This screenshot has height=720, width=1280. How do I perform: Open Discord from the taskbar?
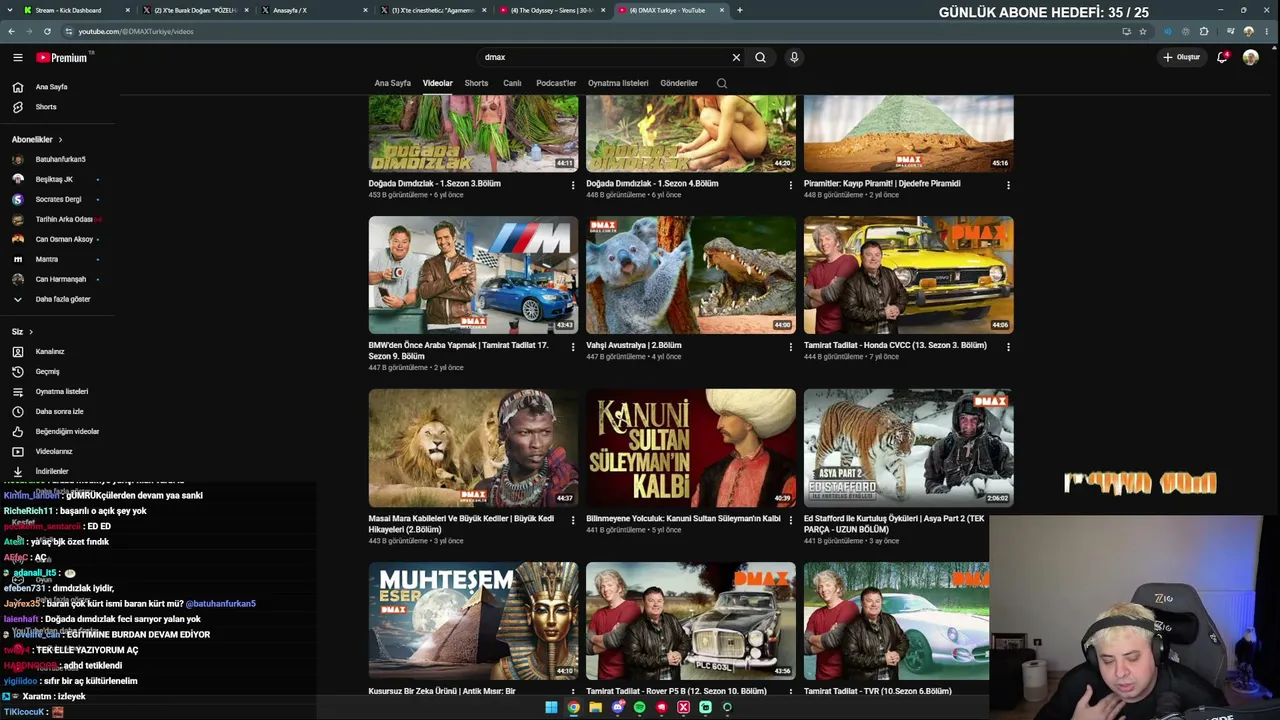tap(617, 708)
